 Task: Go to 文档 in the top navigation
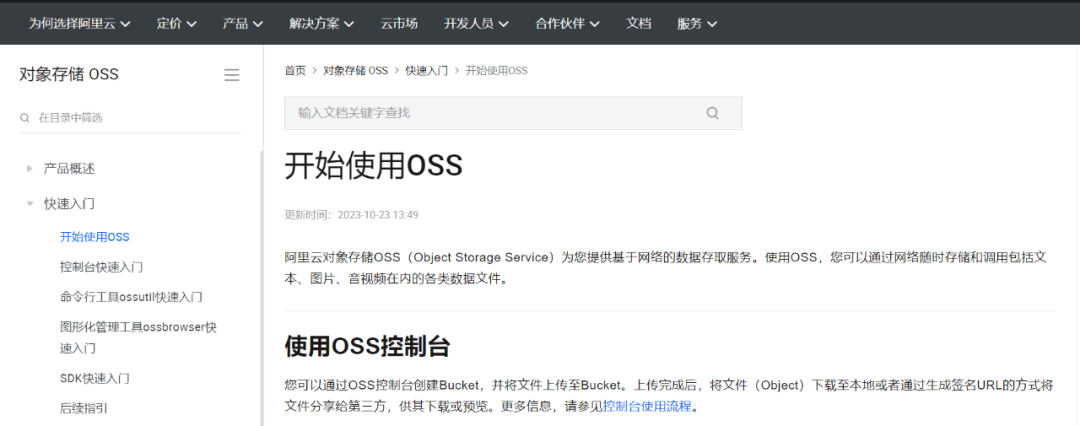click(x=638, y=23)
